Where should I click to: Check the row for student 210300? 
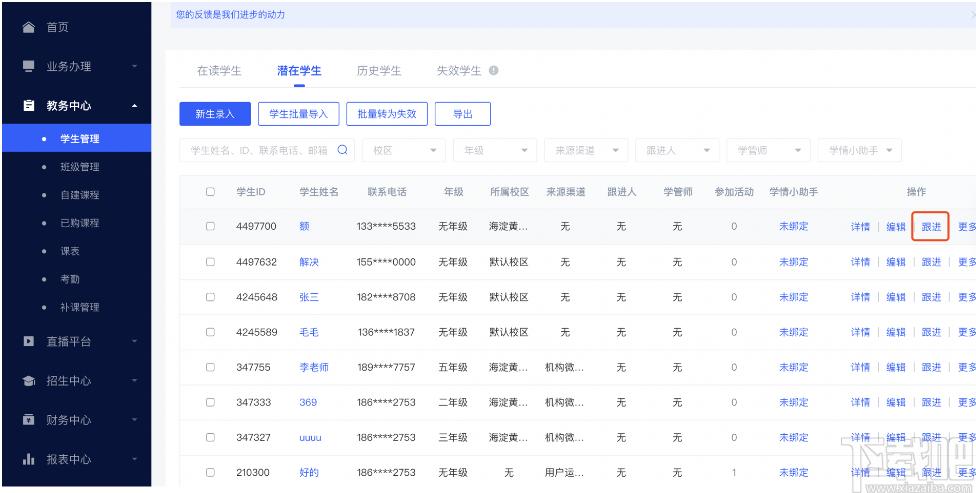coord(210,472)
